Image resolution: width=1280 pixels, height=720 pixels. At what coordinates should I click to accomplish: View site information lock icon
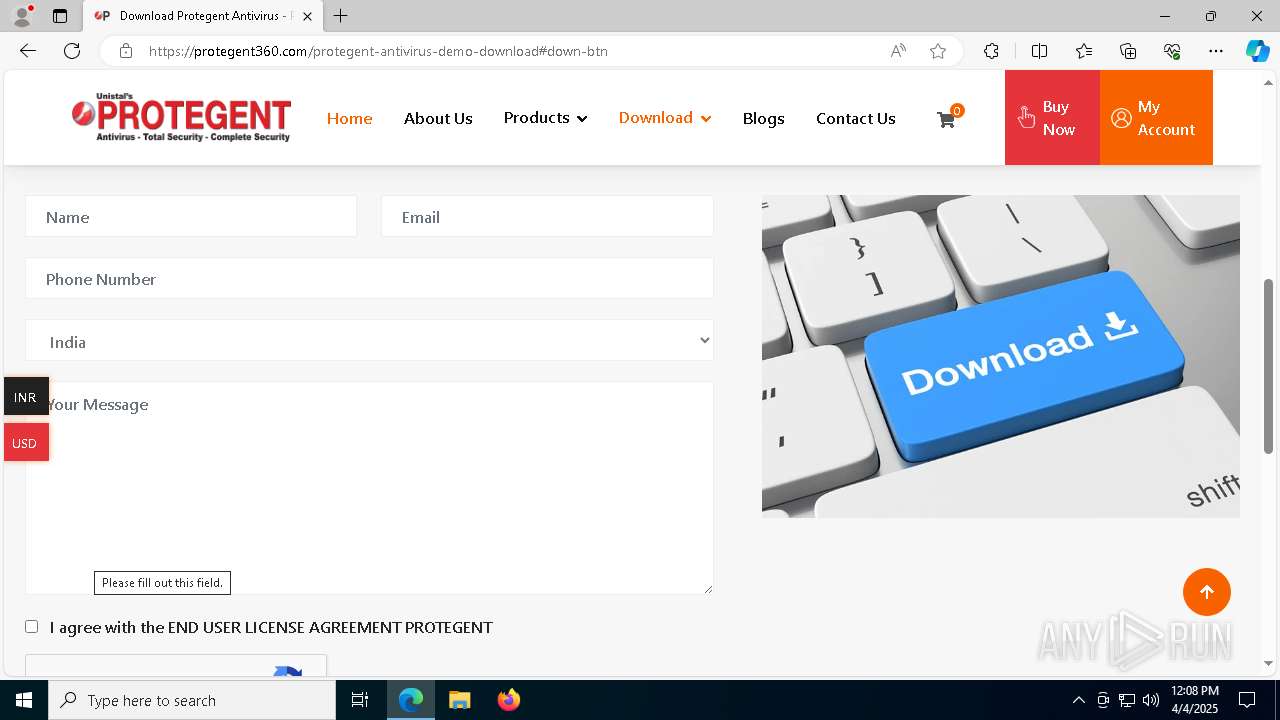tap(125, 51)
